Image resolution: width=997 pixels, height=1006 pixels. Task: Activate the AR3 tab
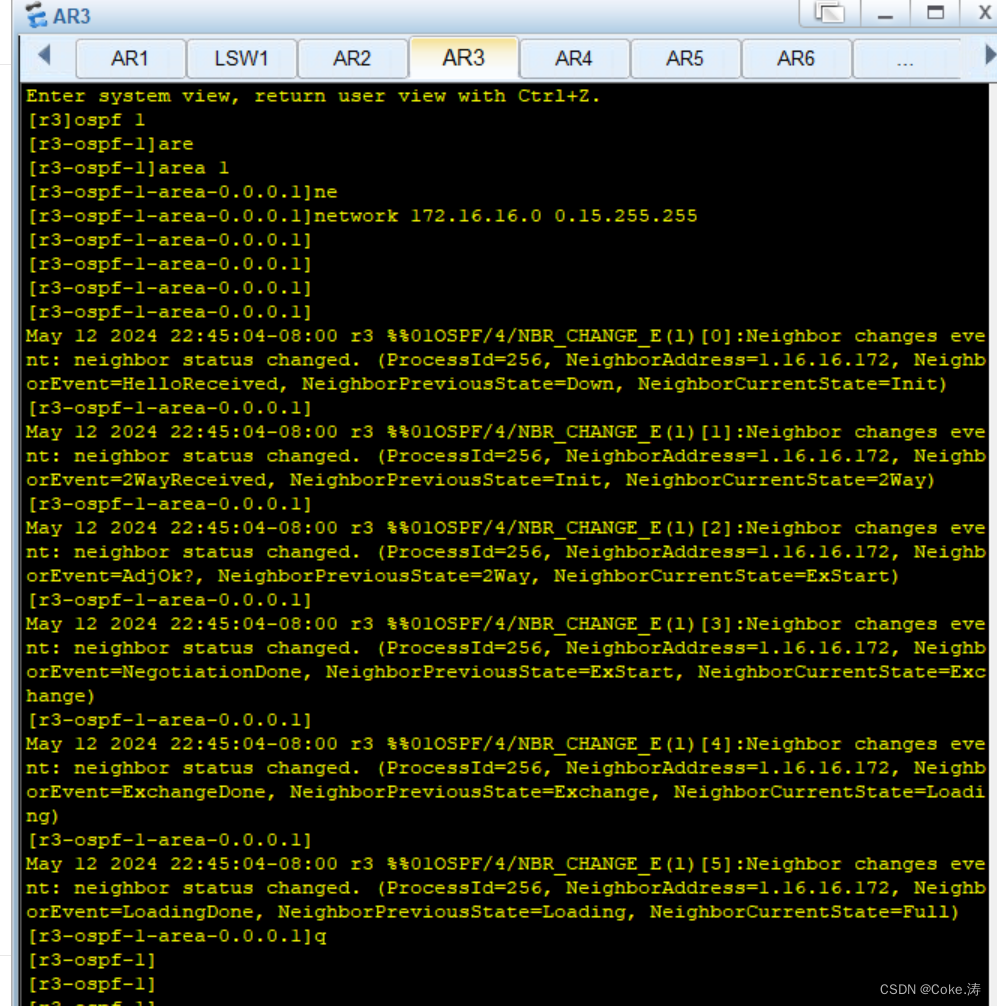[x=463, y=59]
